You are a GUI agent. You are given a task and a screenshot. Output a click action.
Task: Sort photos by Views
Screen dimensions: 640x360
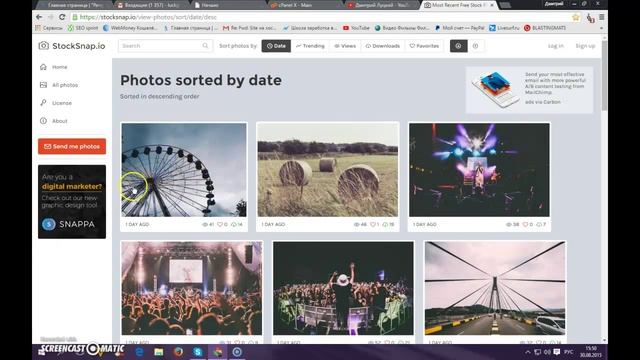tap(345, 46)
